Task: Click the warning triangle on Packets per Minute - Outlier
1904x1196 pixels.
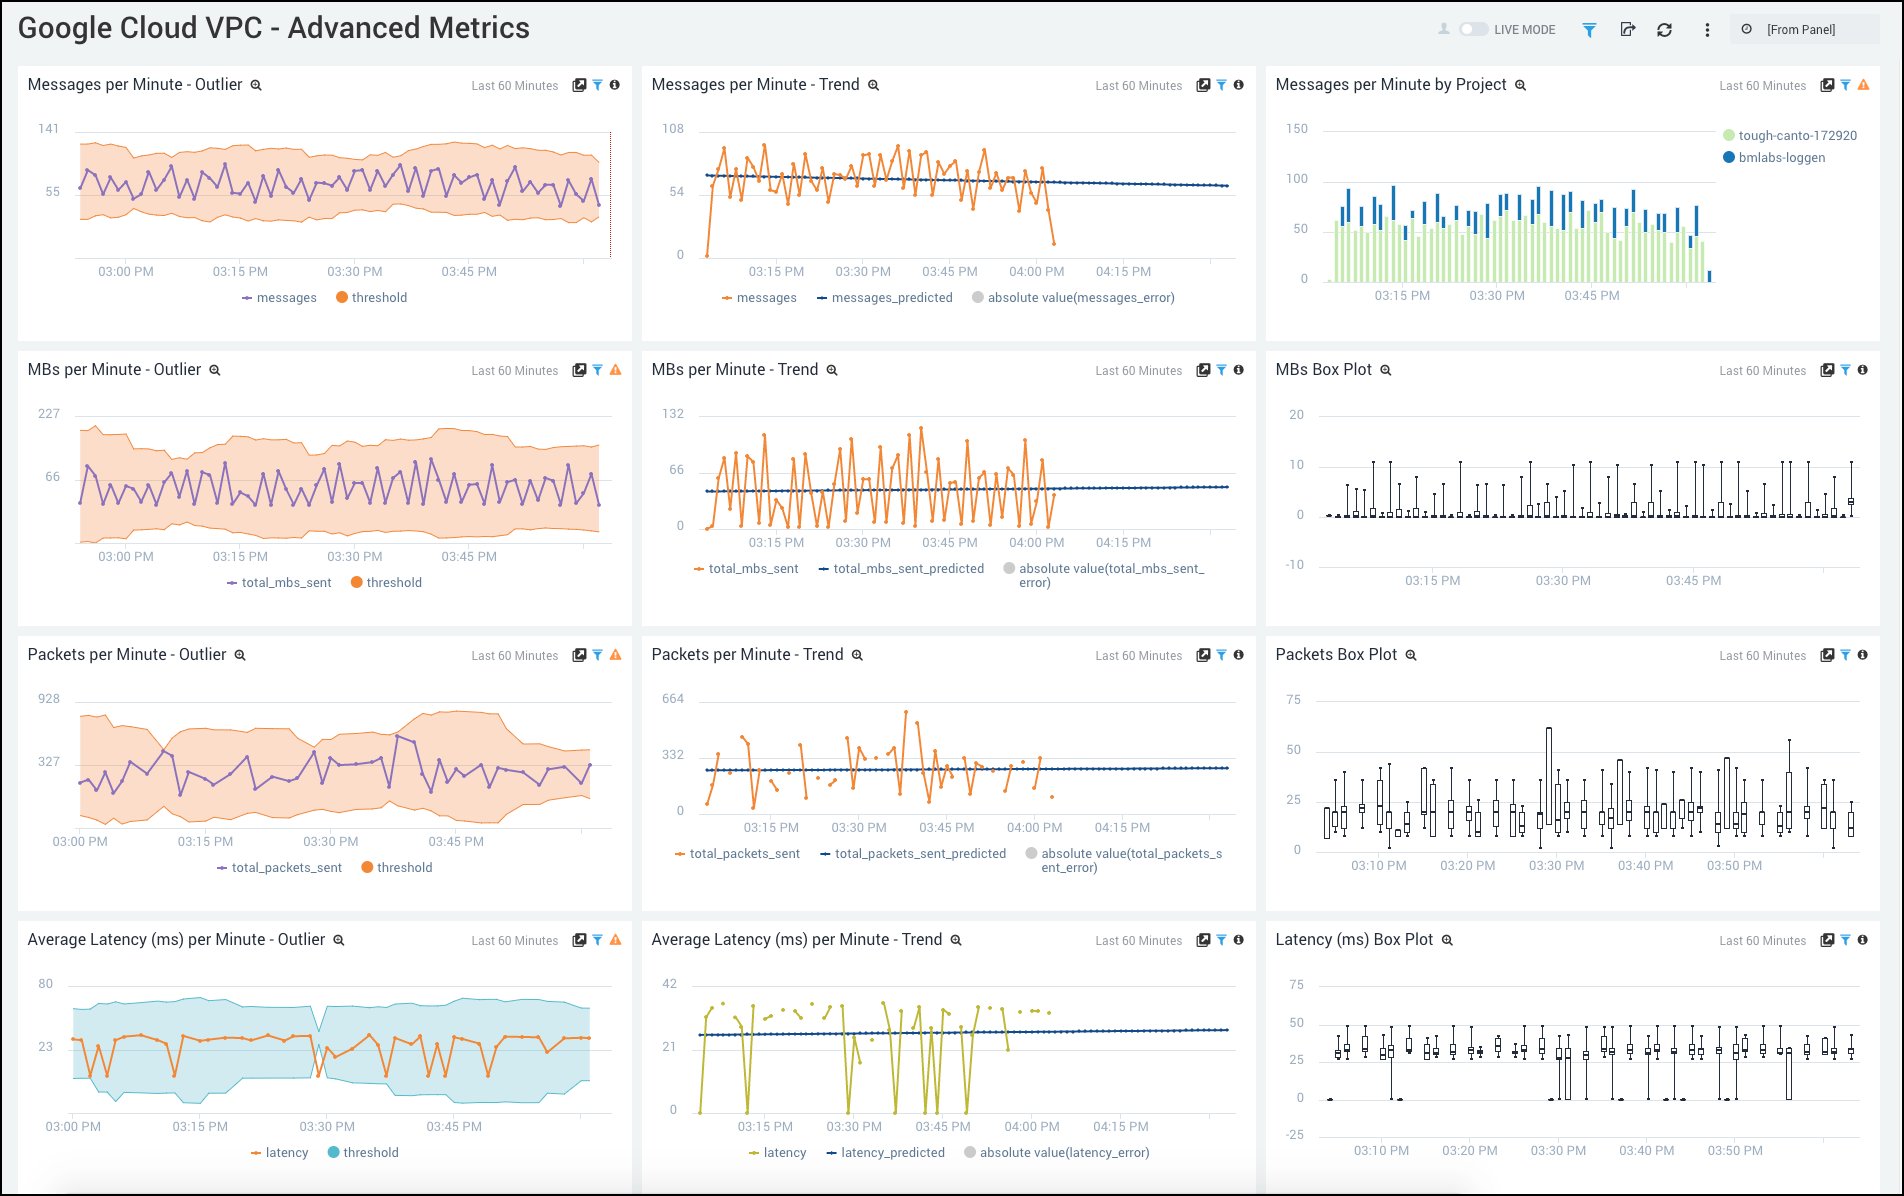Action: click(x=614, y=655)
